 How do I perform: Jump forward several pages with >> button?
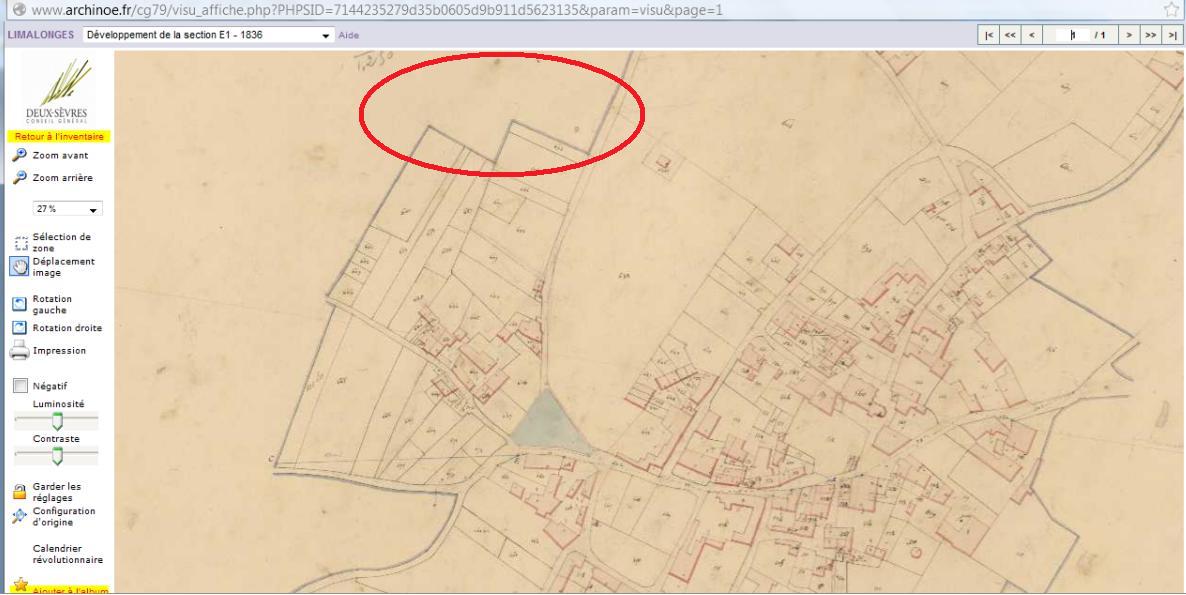tap(1150, 35)
